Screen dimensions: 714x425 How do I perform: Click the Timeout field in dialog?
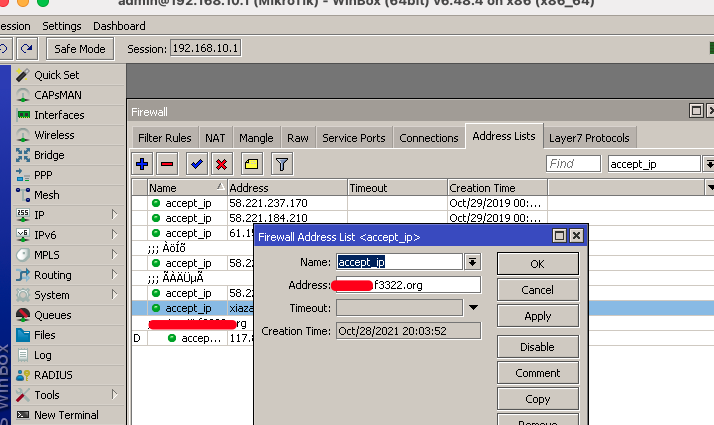[399, 308]
